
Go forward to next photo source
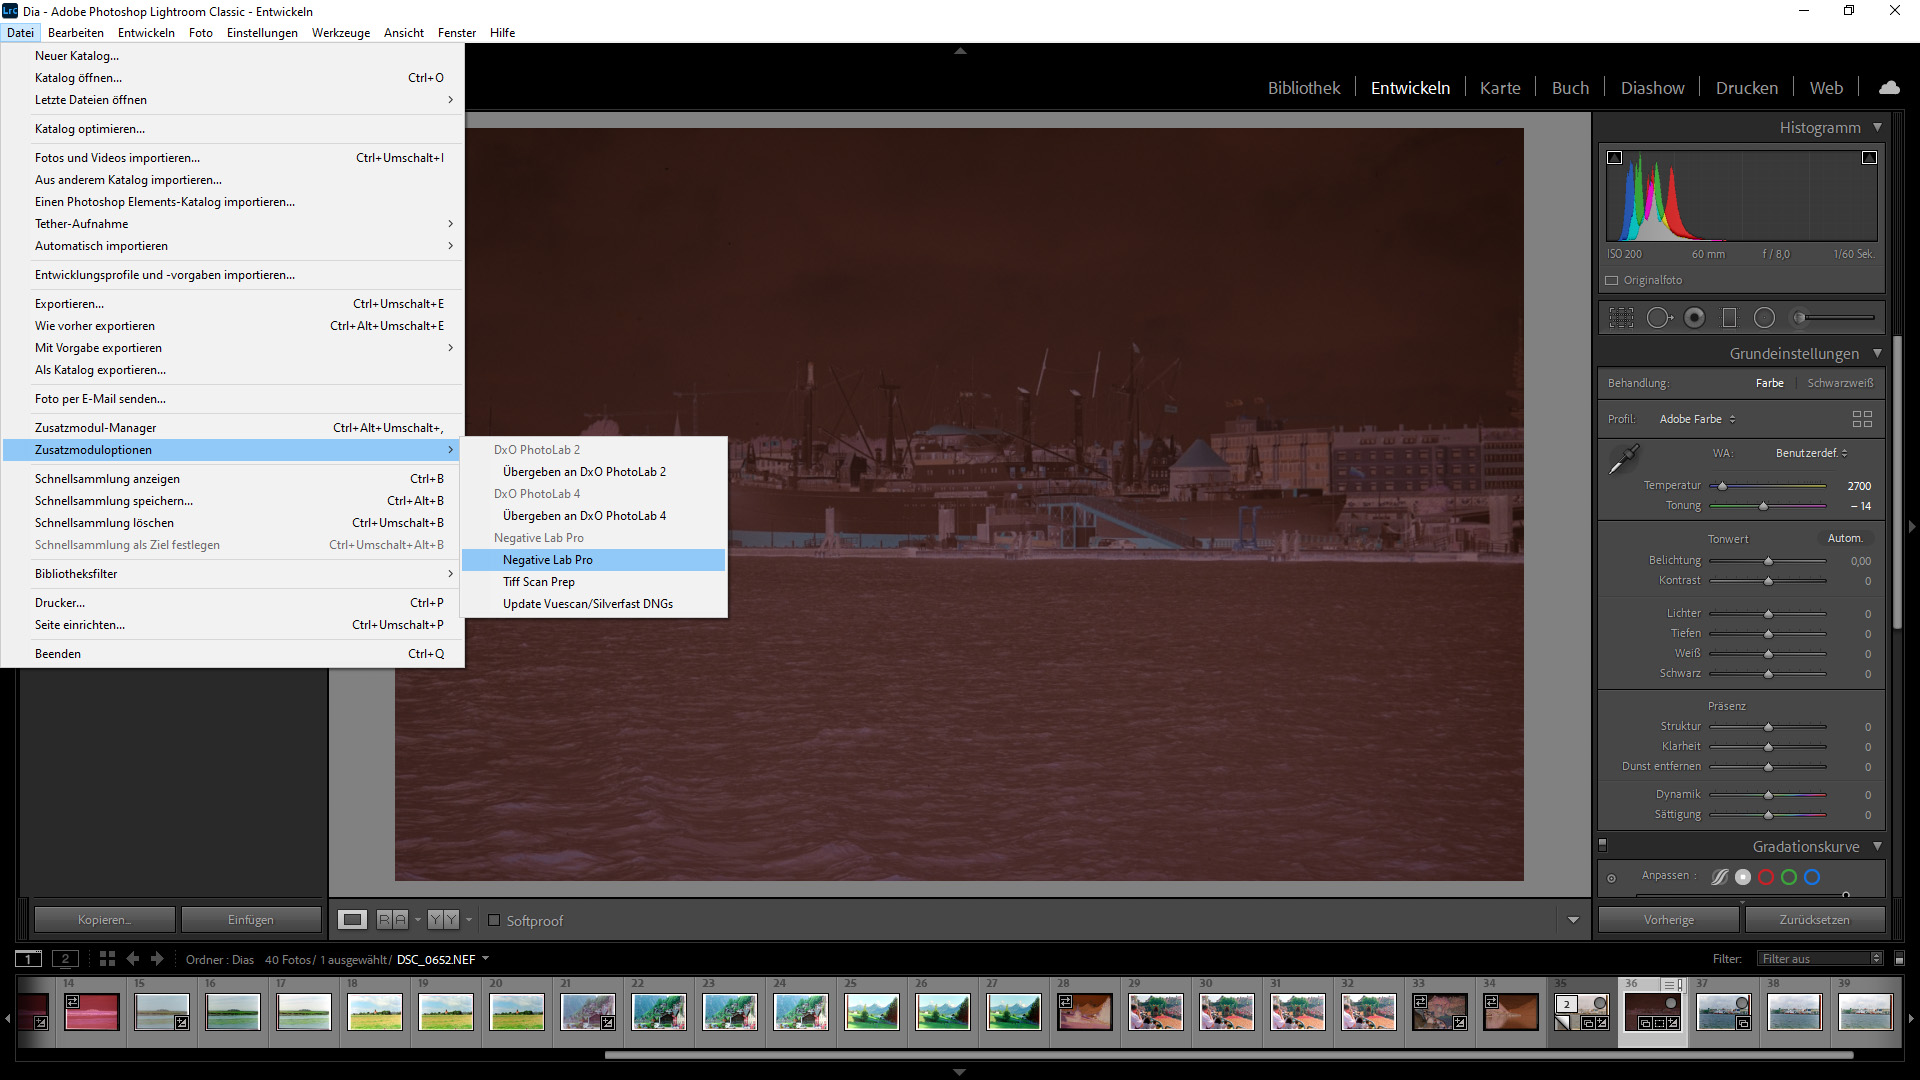point(157,959)
